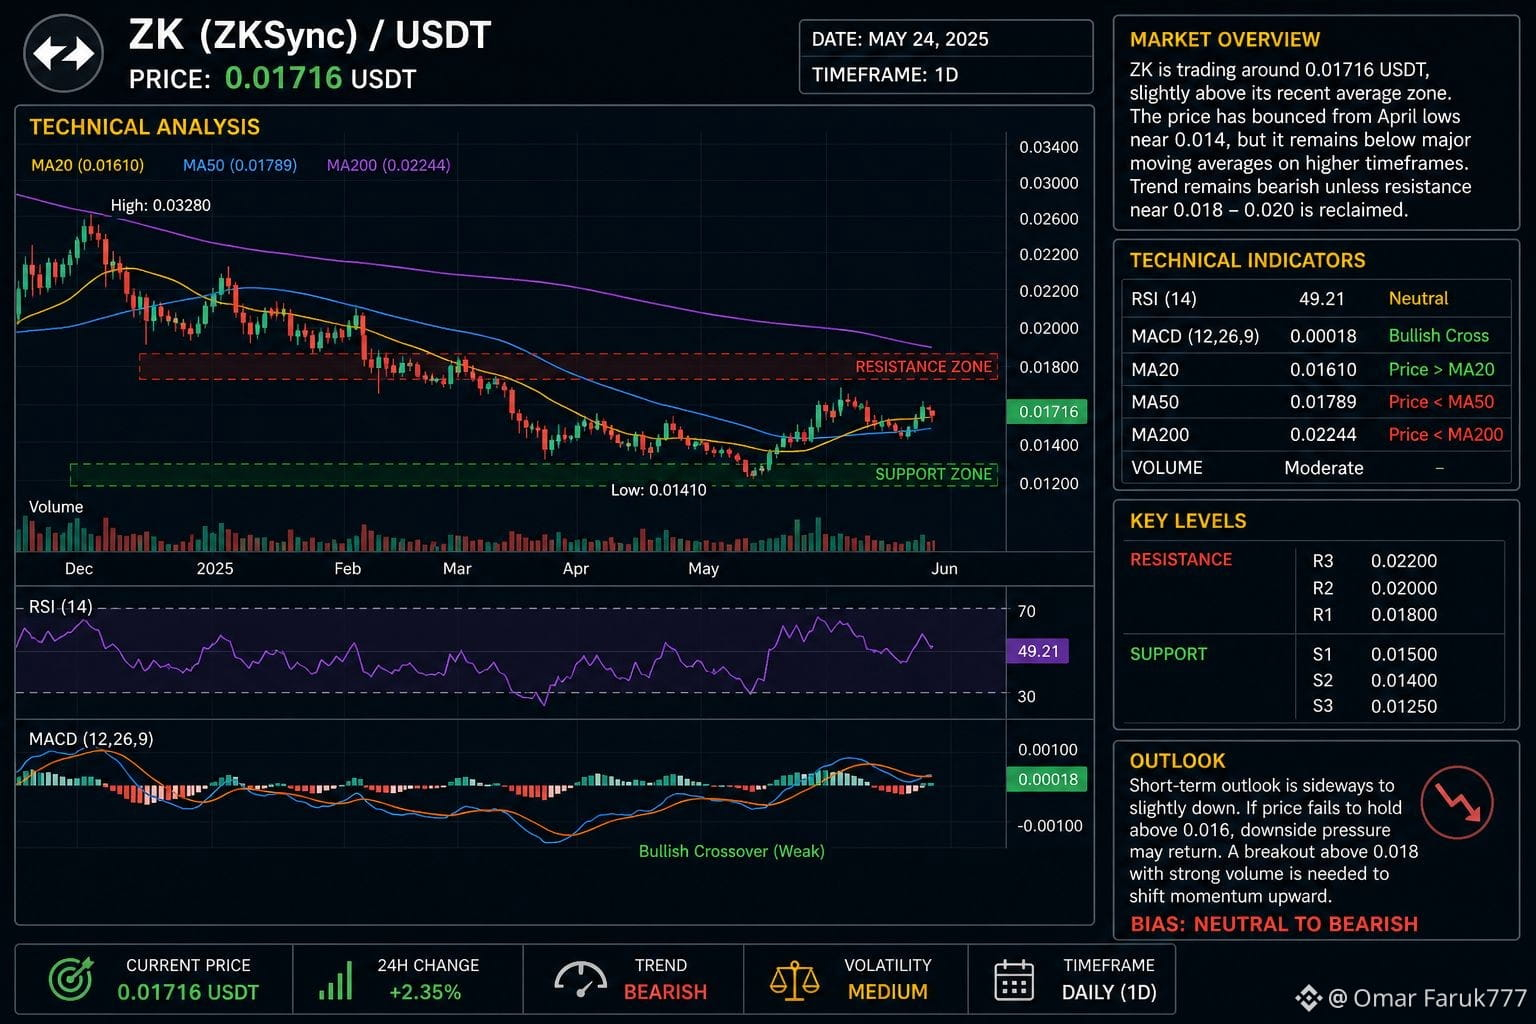This screenshot has width=1536, height=1024.
Task: Click the "Bullish Crossover (Weak)" annotation
Action: [732, 851]
